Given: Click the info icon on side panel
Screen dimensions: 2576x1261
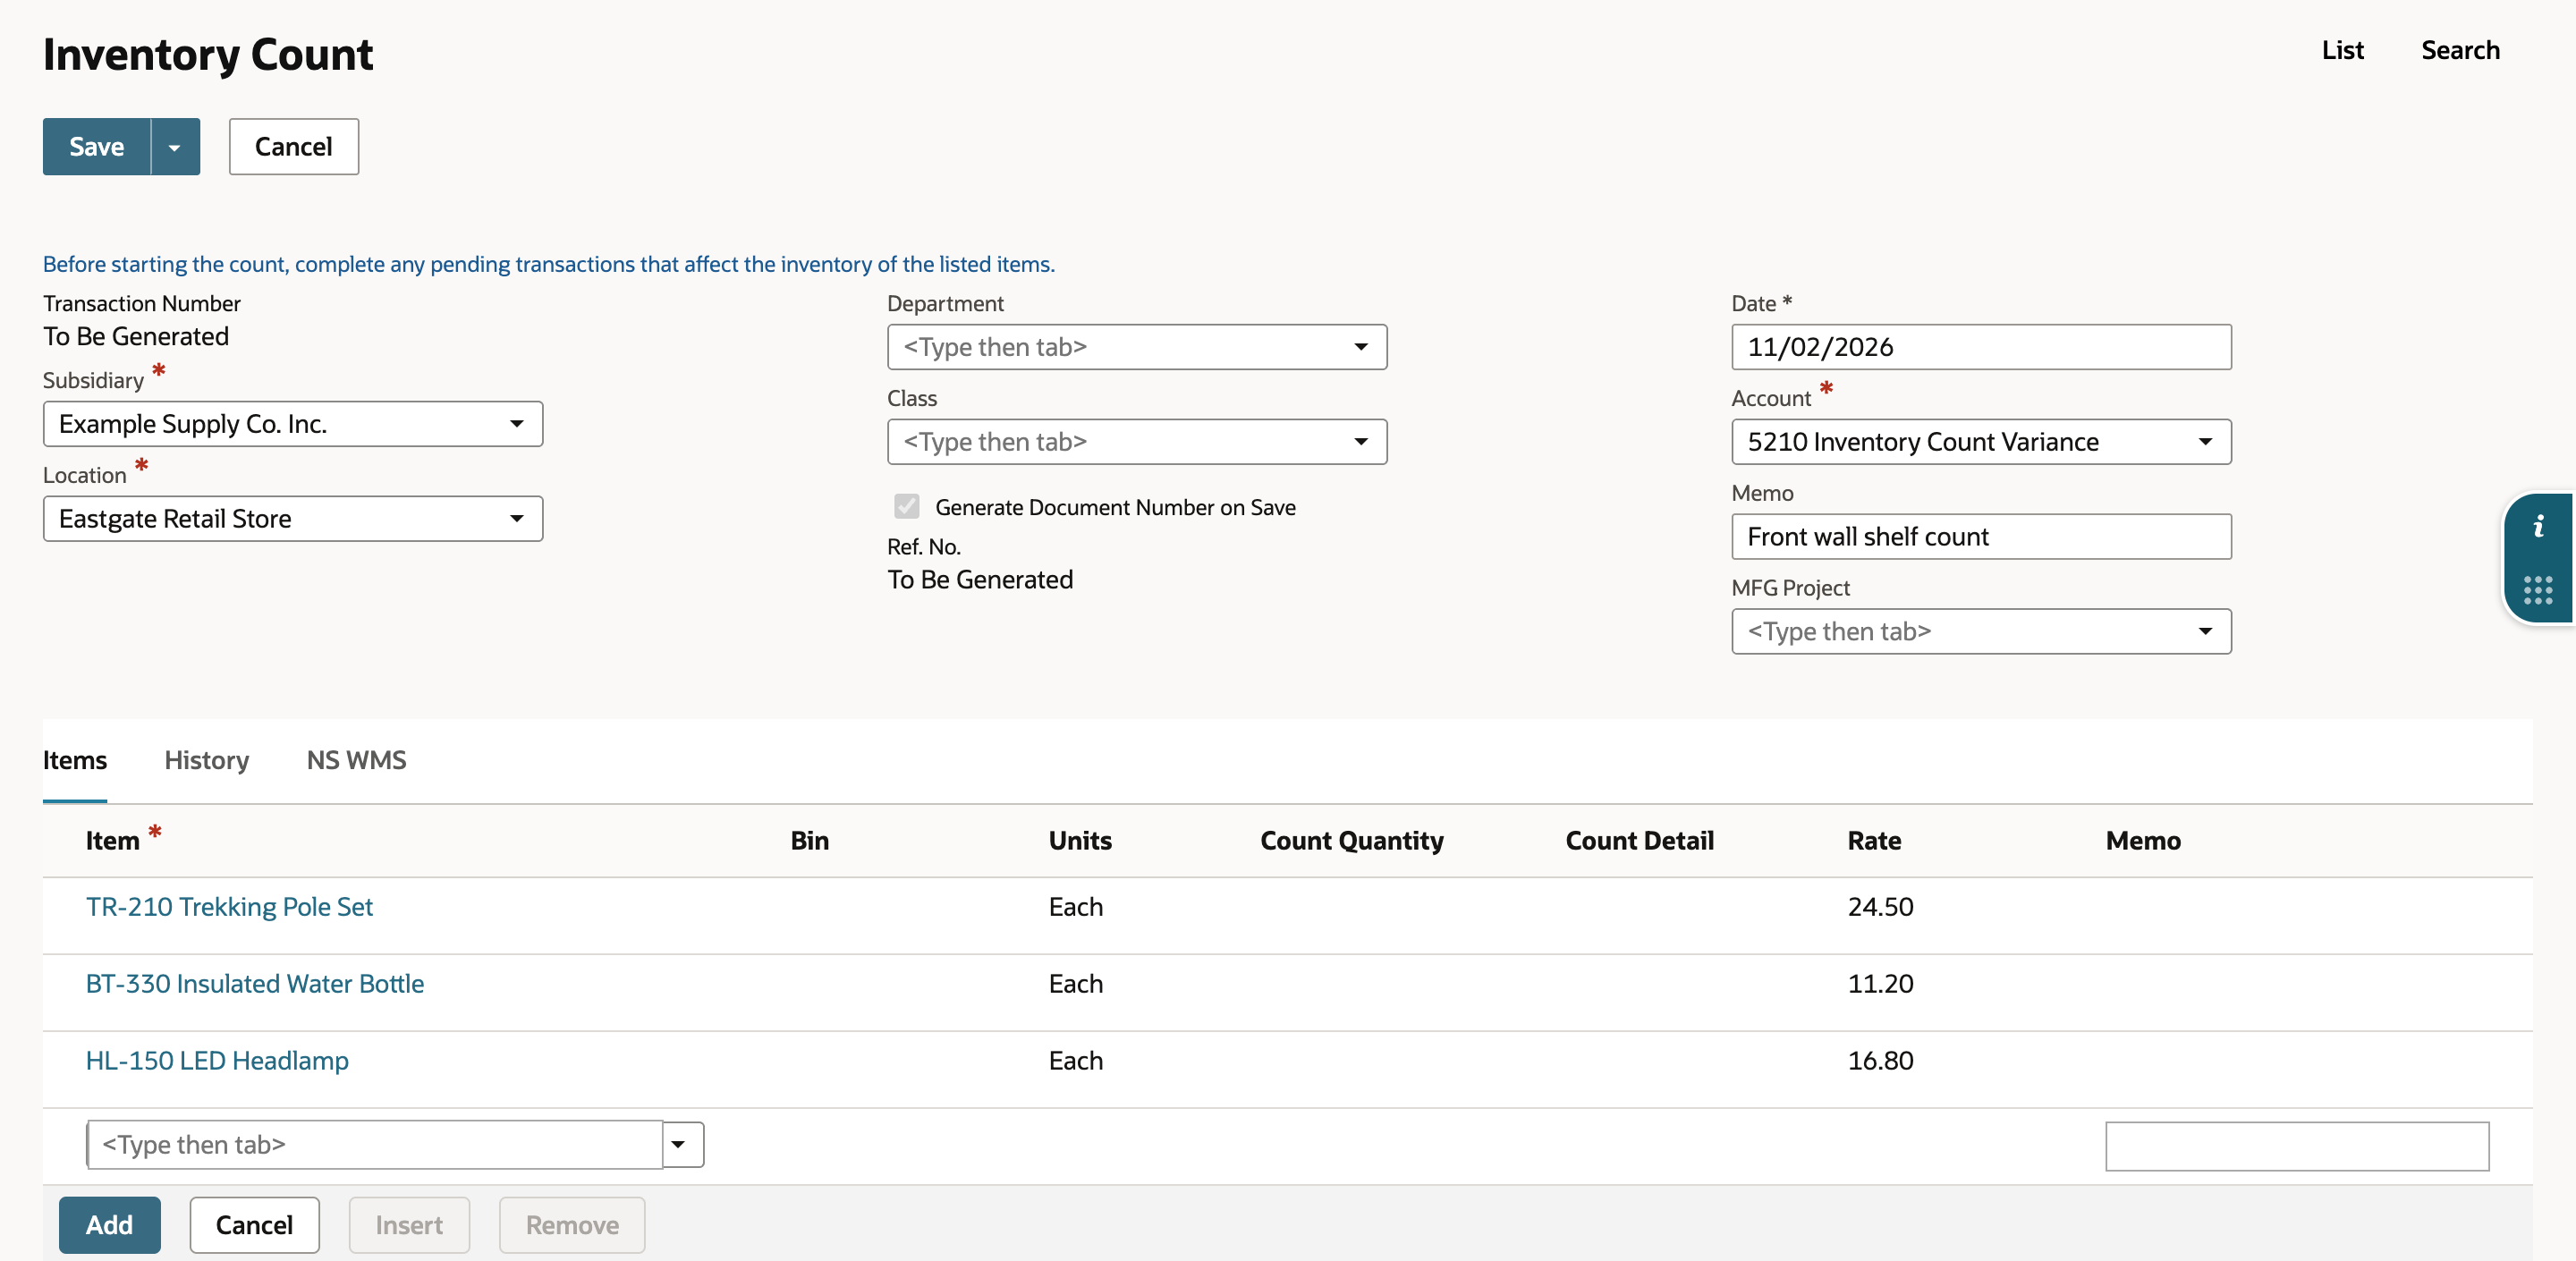Looking at the screenshot, I should 2538,526.
